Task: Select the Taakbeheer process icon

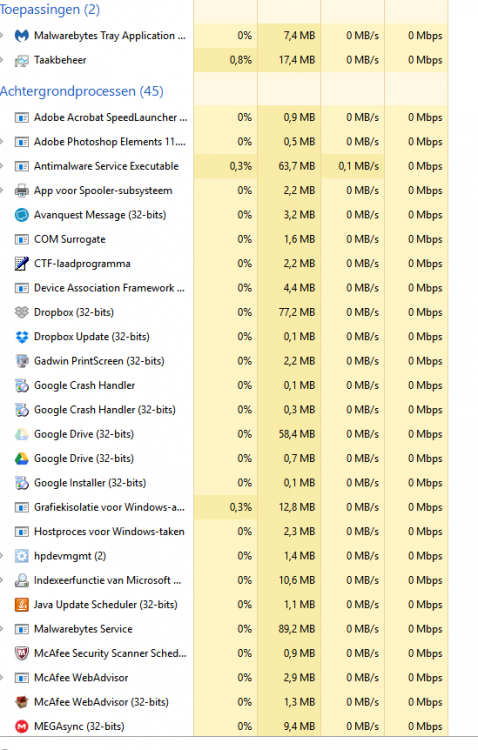Action: tap(22, 60)
